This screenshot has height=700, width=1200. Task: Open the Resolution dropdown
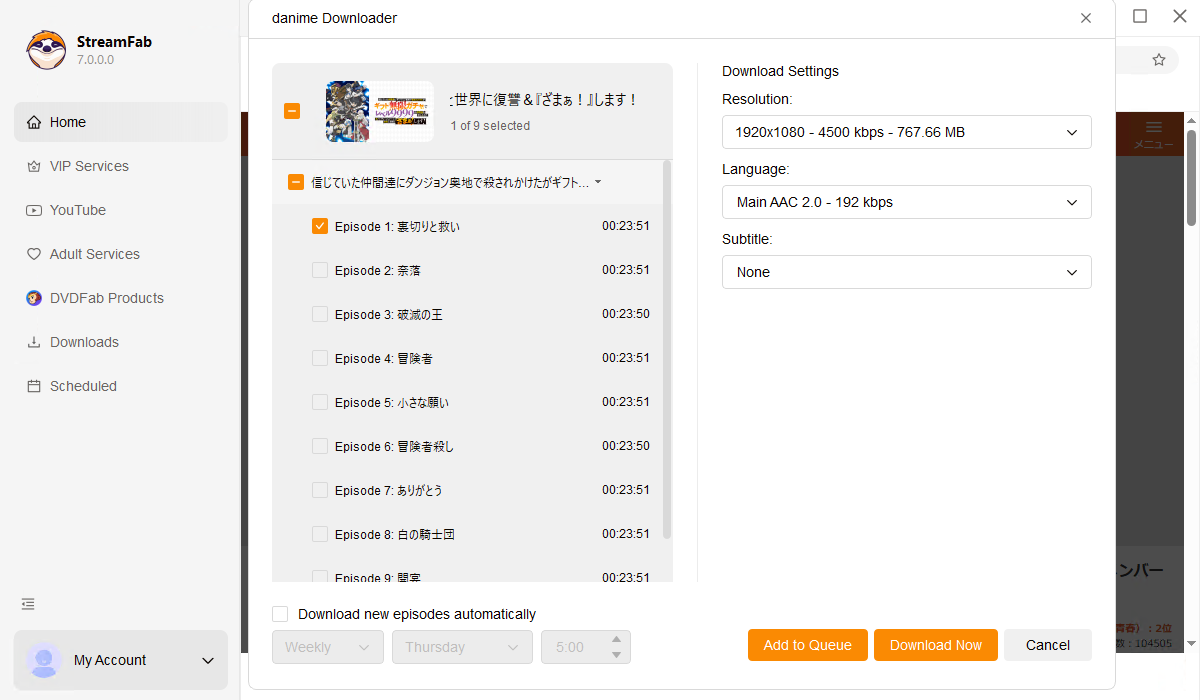point(905,132)
